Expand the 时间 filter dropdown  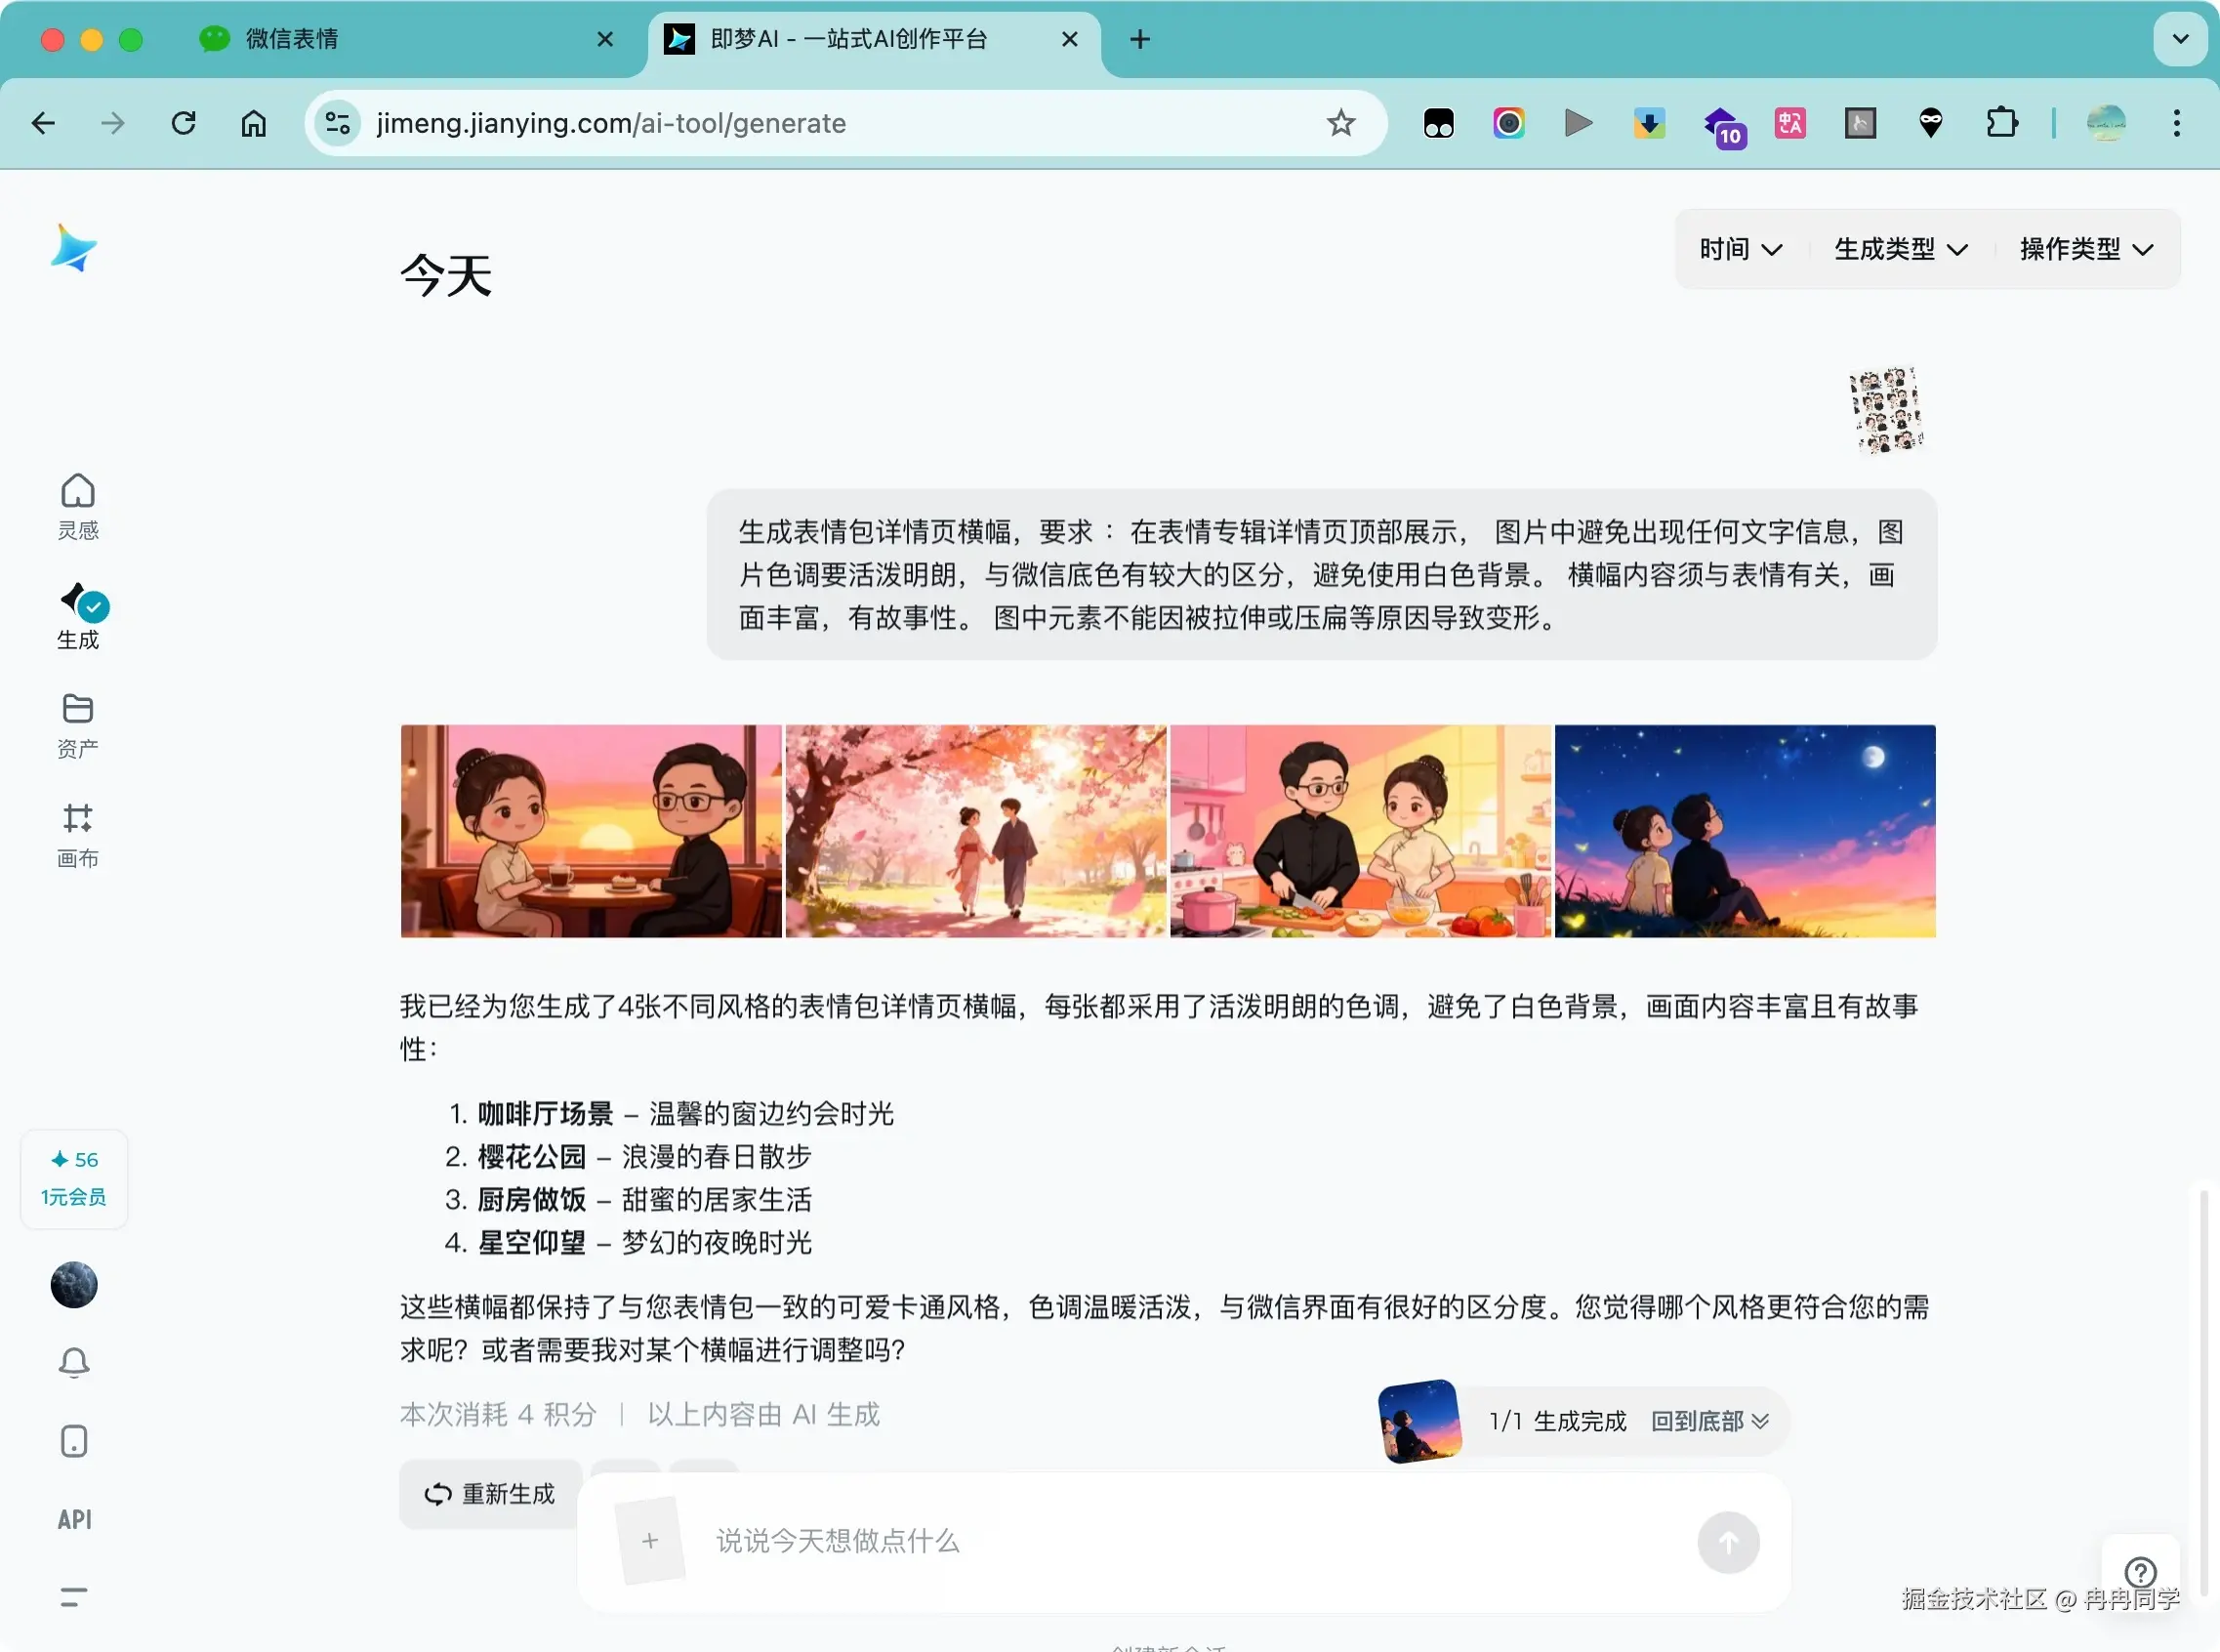pyautogui.click(x=1740, y=249)
